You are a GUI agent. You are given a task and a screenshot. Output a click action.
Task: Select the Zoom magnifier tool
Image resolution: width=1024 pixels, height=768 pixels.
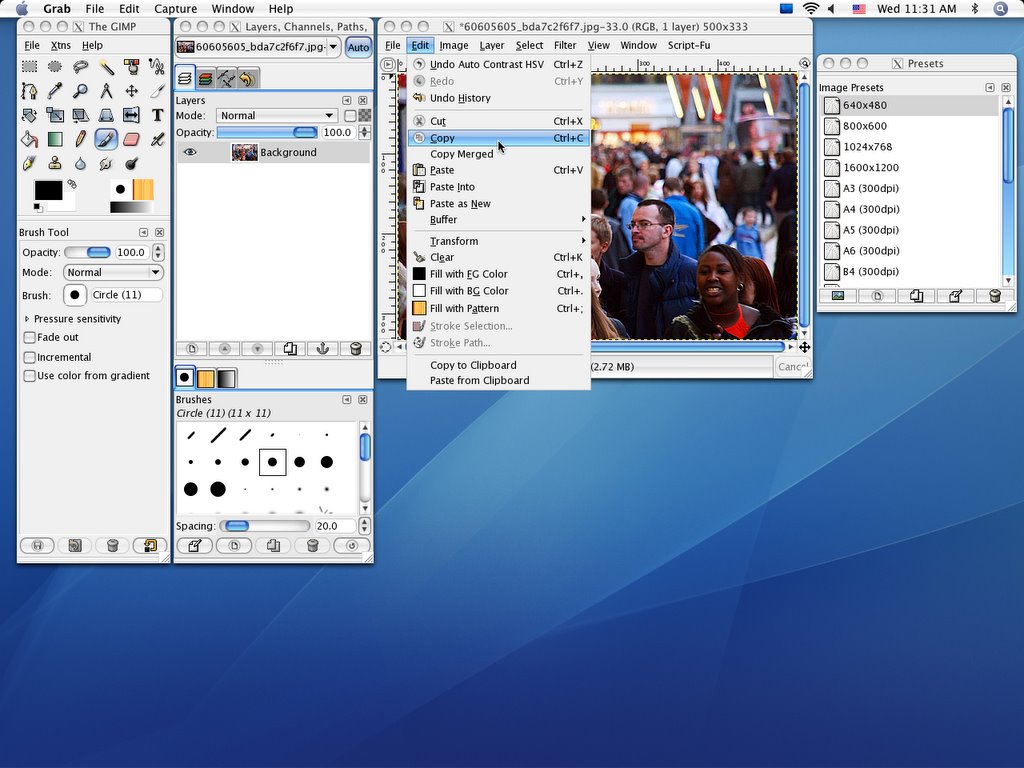pyautogui.click(x=80, y=91)
